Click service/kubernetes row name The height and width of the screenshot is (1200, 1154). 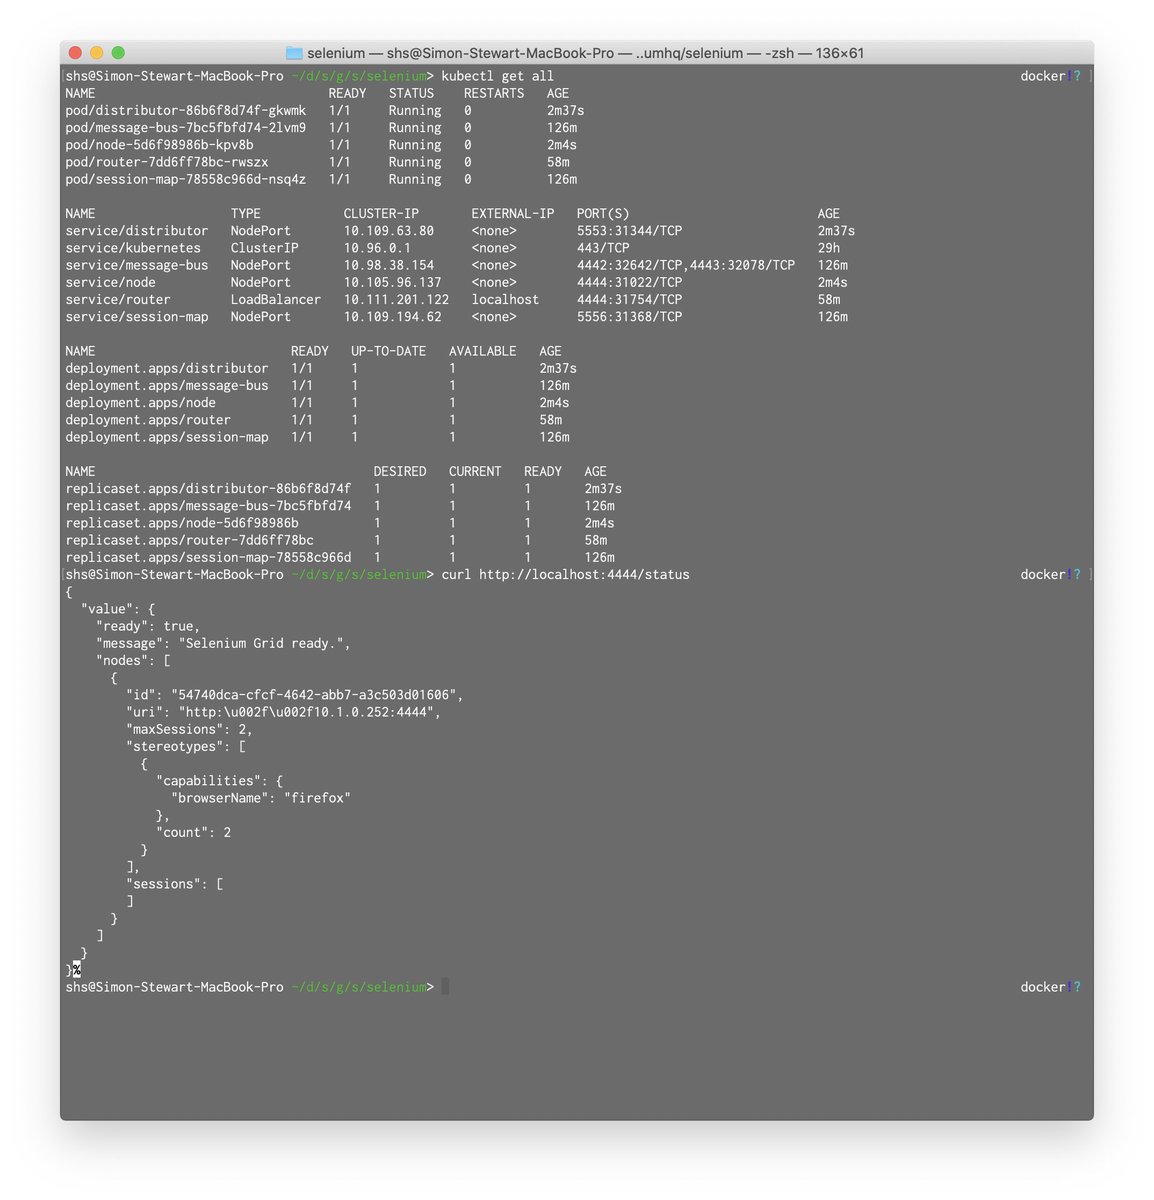coord(133,248)
